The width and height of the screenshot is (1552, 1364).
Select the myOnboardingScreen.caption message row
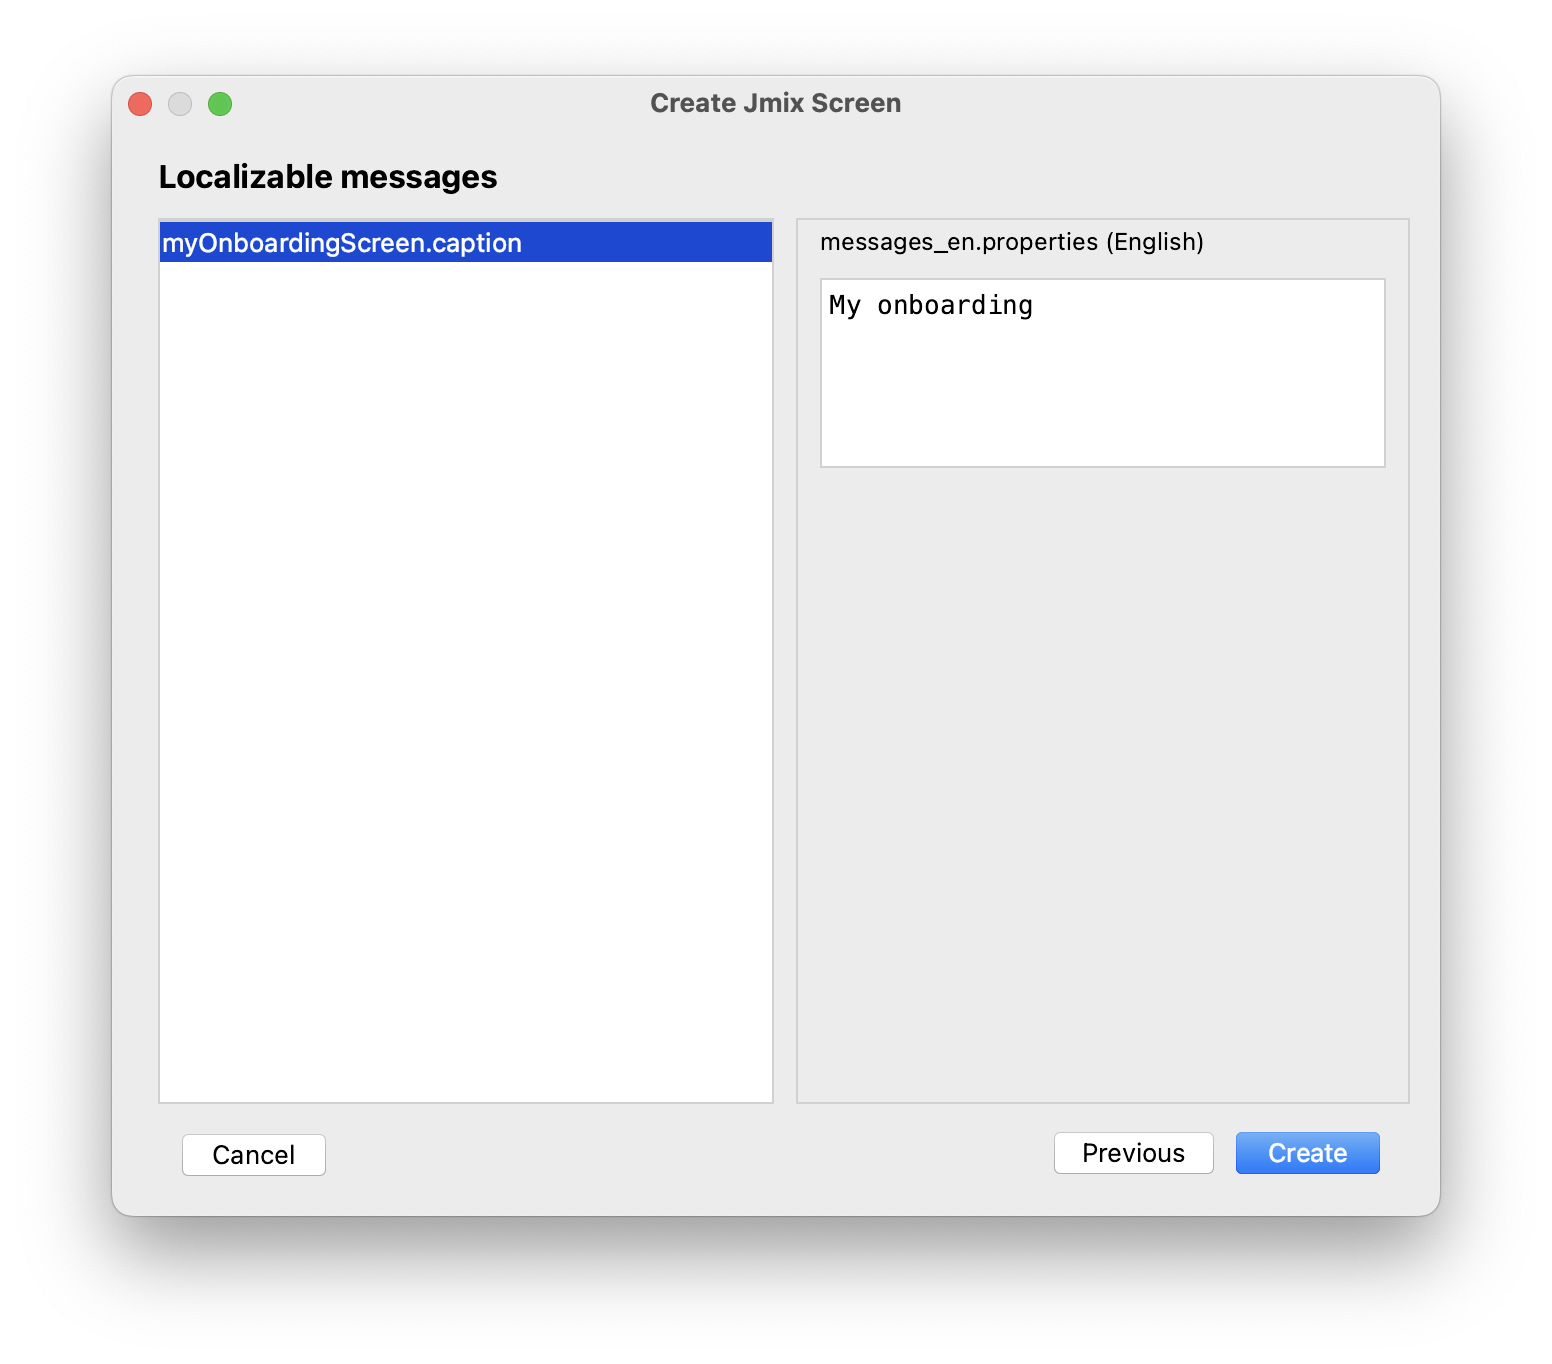(466, 243)
